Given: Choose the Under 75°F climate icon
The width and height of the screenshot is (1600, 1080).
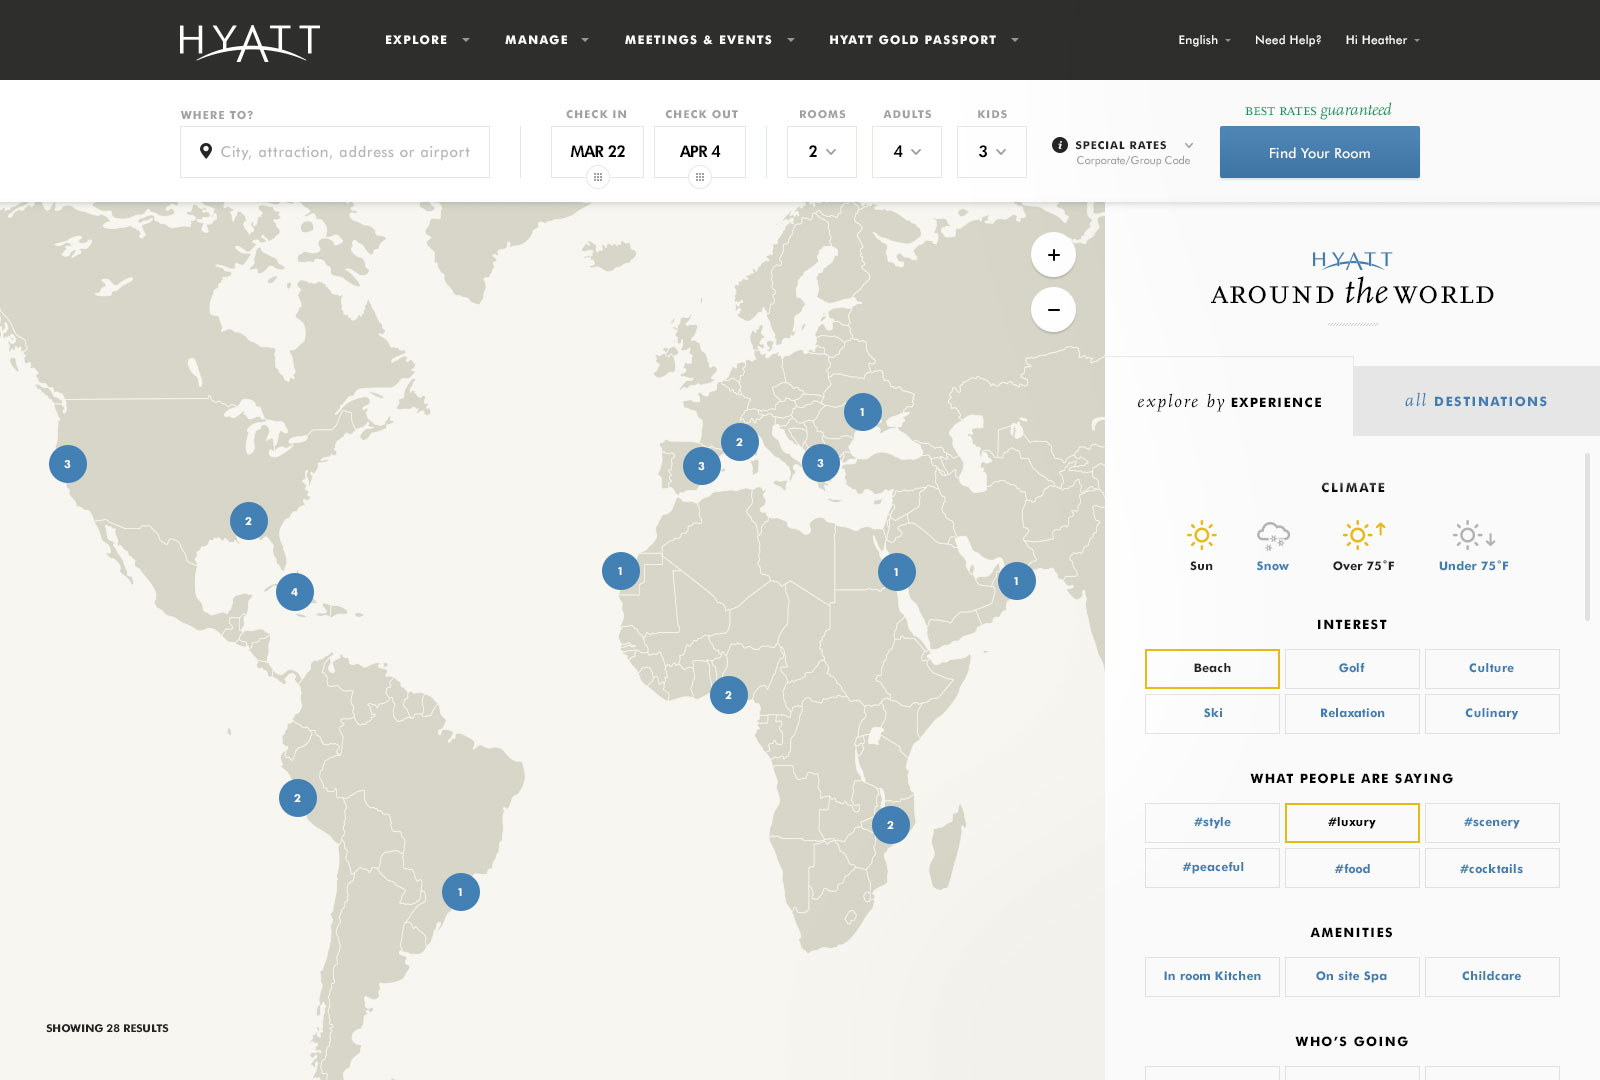Looking at the screenshot, I should [x=1473, y=536].
